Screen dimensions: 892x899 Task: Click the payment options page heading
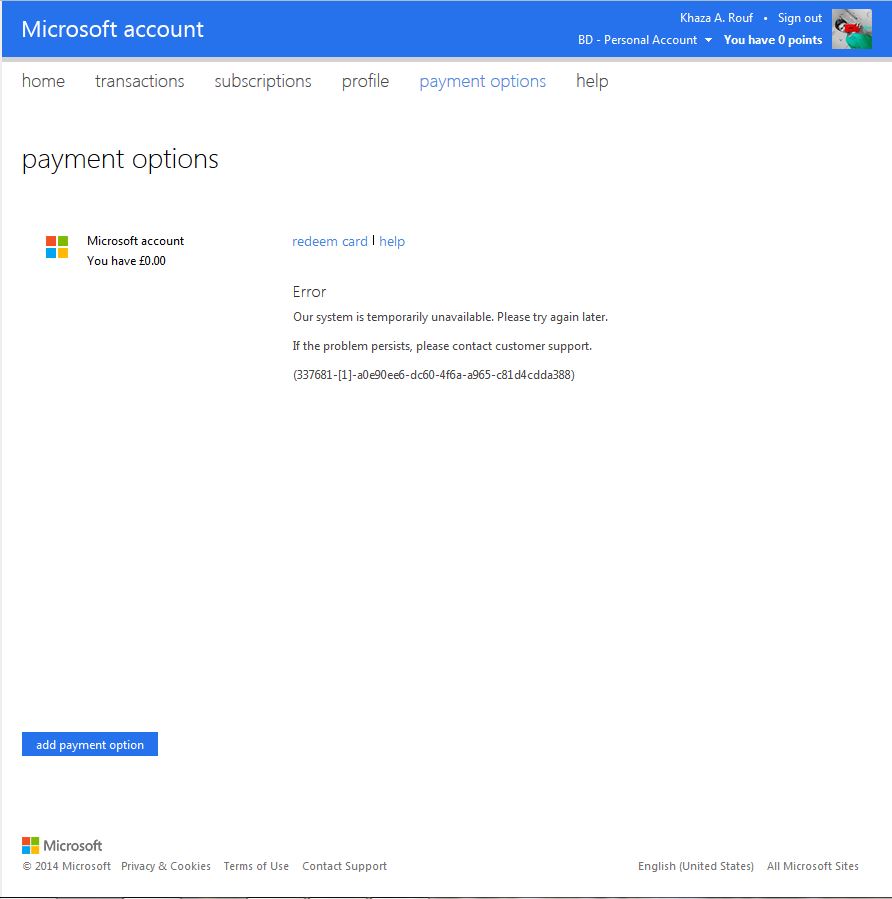coord(120,159)
